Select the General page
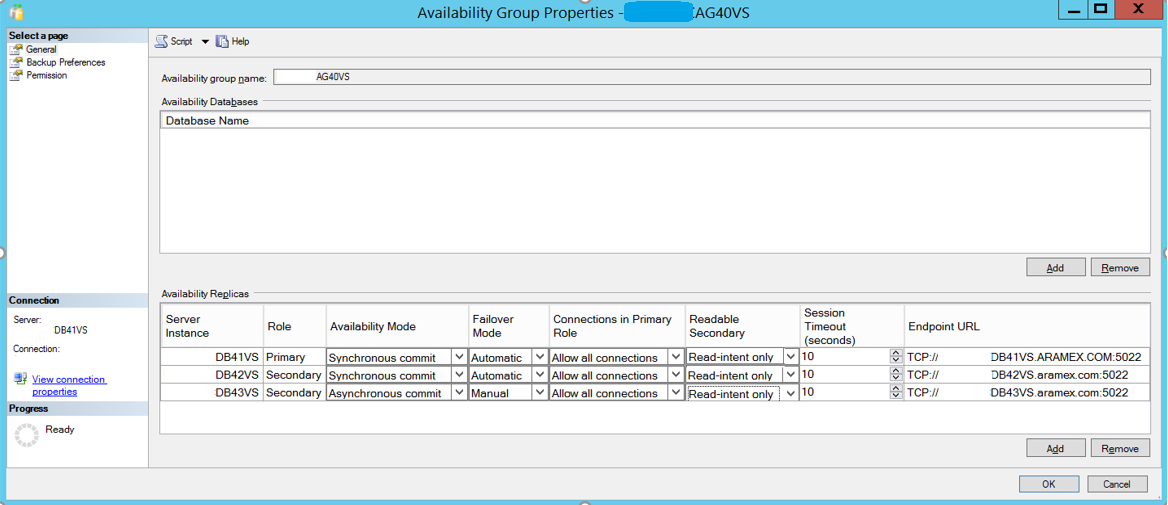Viewport: 1168px width, 505px height. (x=41, y=49)
